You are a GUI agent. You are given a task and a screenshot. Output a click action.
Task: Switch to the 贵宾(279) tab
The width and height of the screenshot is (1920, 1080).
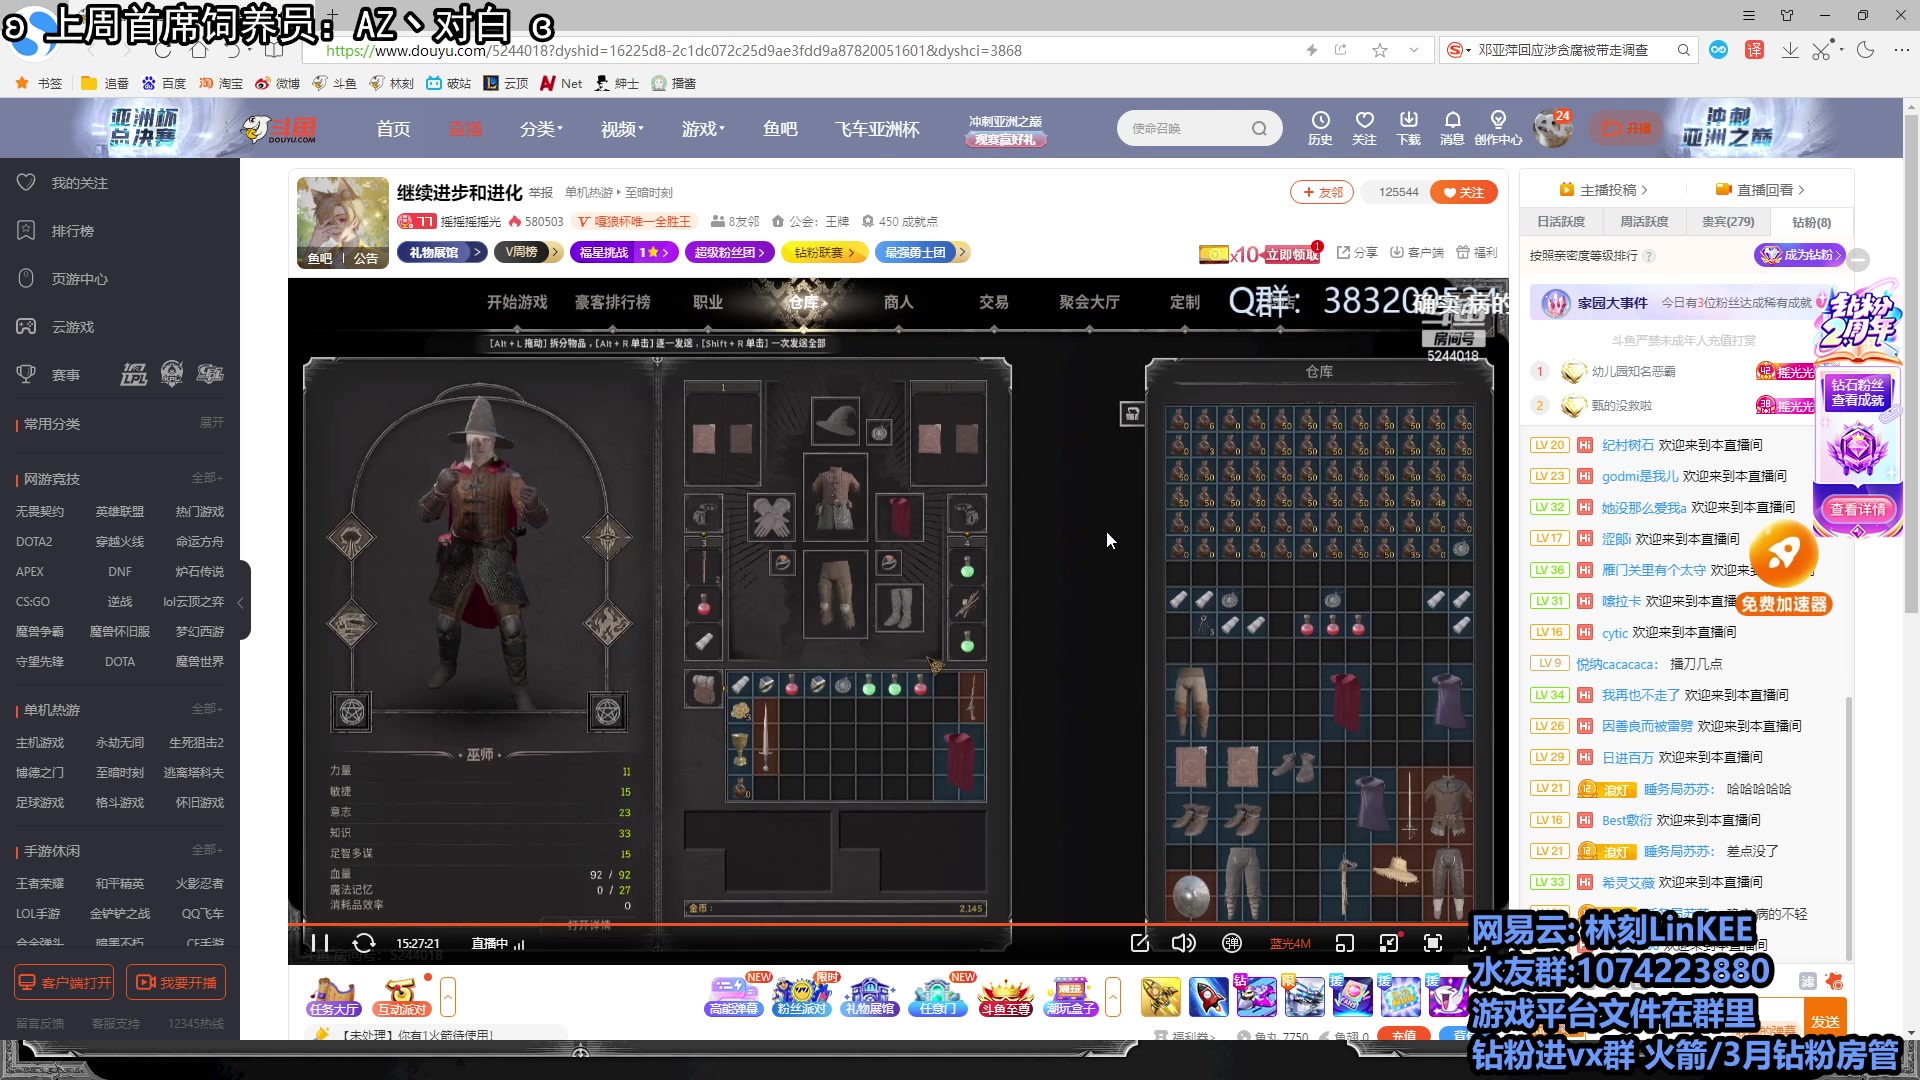tap(1728, 222)
